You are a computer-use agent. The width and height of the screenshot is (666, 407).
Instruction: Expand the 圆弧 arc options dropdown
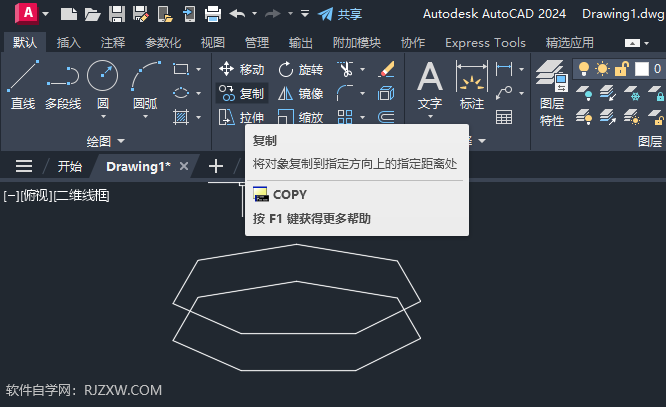click(146, 116)
